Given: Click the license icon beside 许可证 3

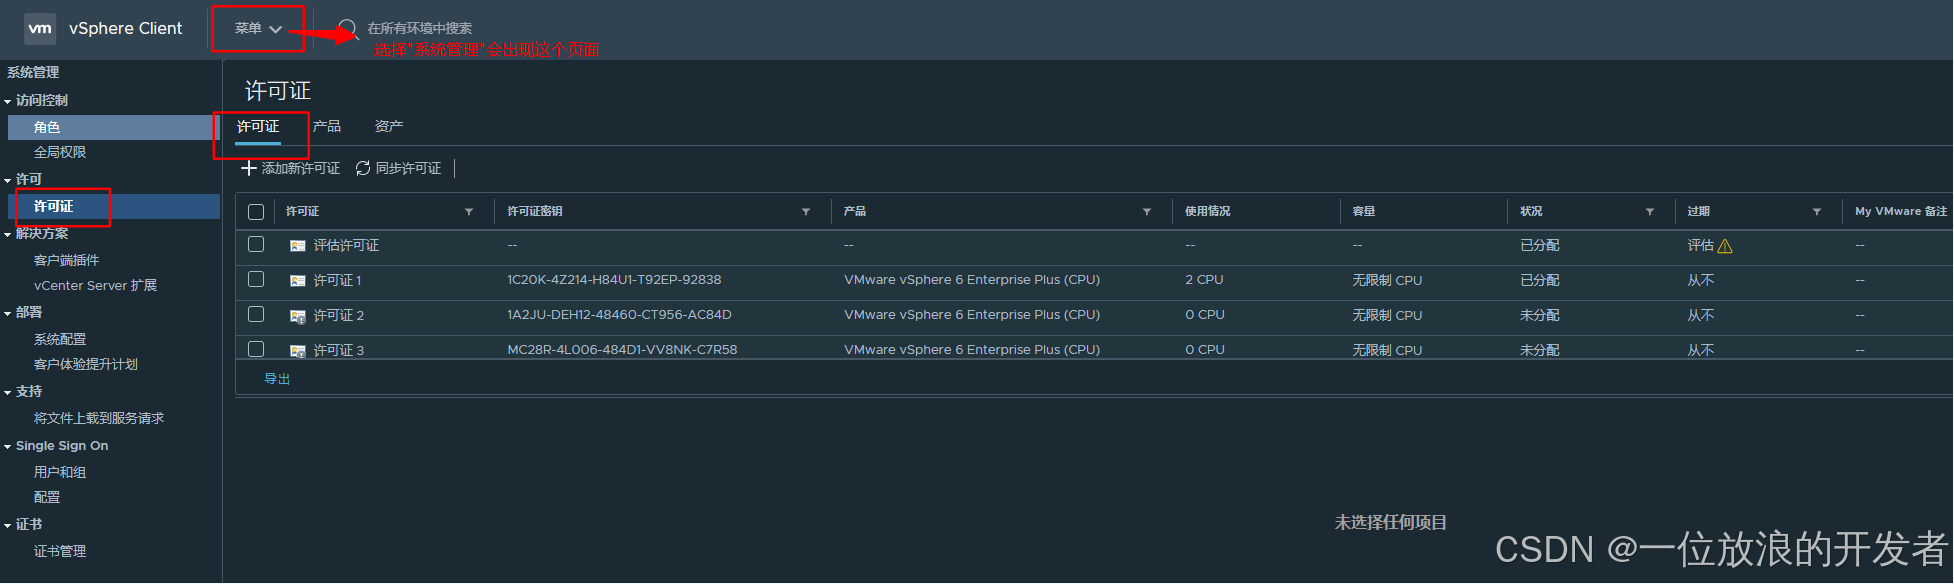Looking at the screenshot, I should [298, 351].
